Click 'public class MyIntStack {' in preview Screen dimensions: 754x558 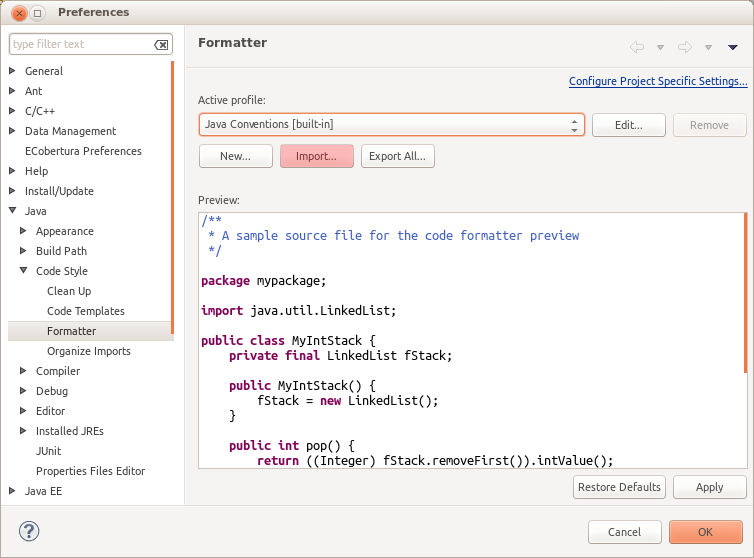pyautogui.click(x=288, y=341)
